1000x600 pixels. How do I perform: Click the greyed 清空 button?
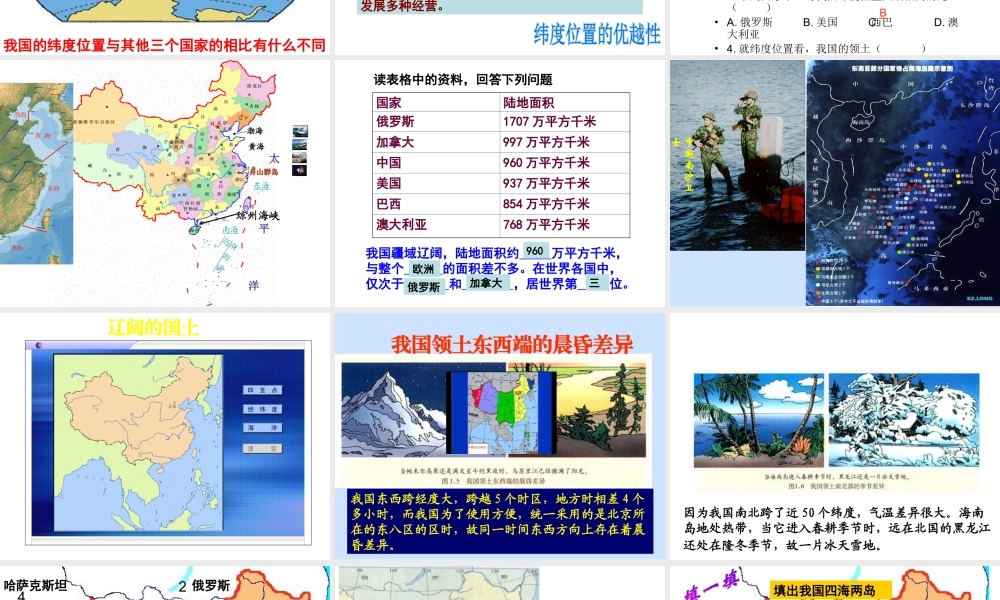coord(262,448)
